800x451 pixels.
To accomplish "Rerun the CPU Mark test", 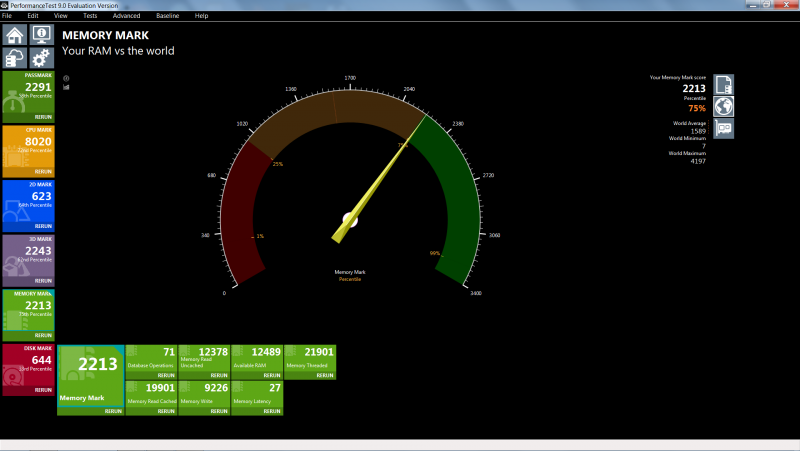I will click(x=43, y=172).
